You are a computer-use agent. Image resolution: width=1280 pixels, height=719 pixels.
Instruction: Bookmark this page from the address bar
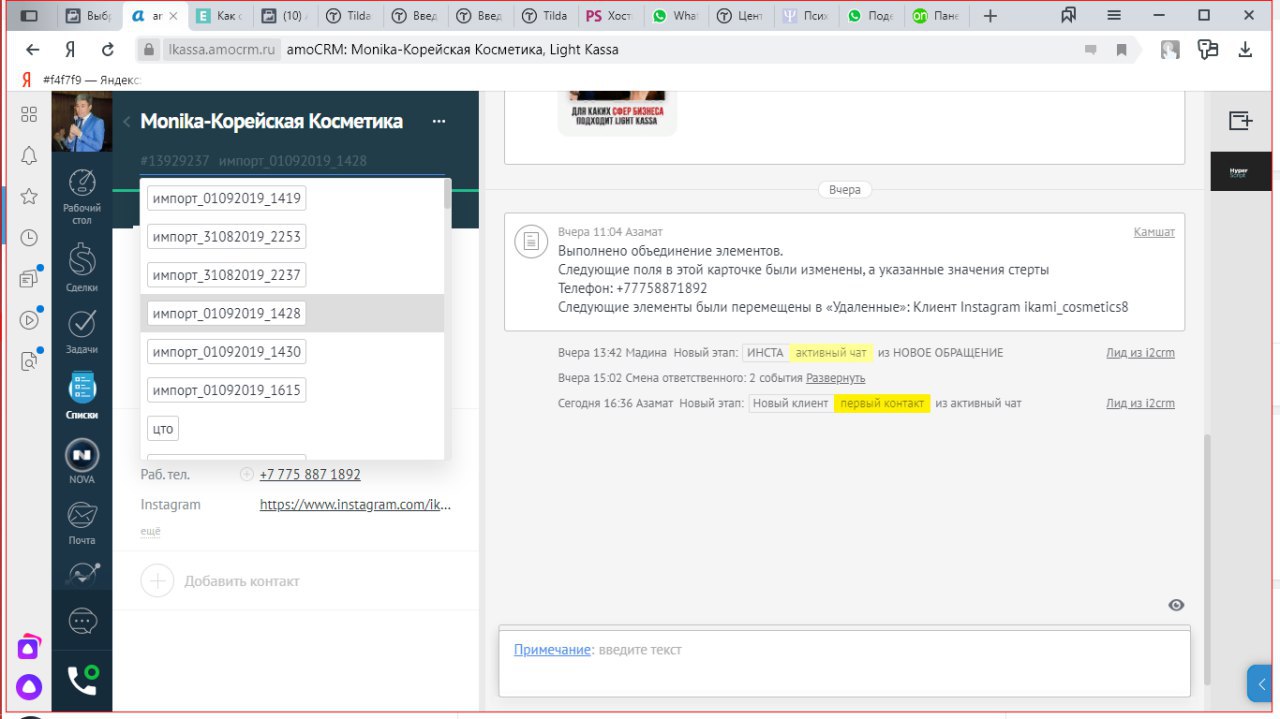(1122, 49)
